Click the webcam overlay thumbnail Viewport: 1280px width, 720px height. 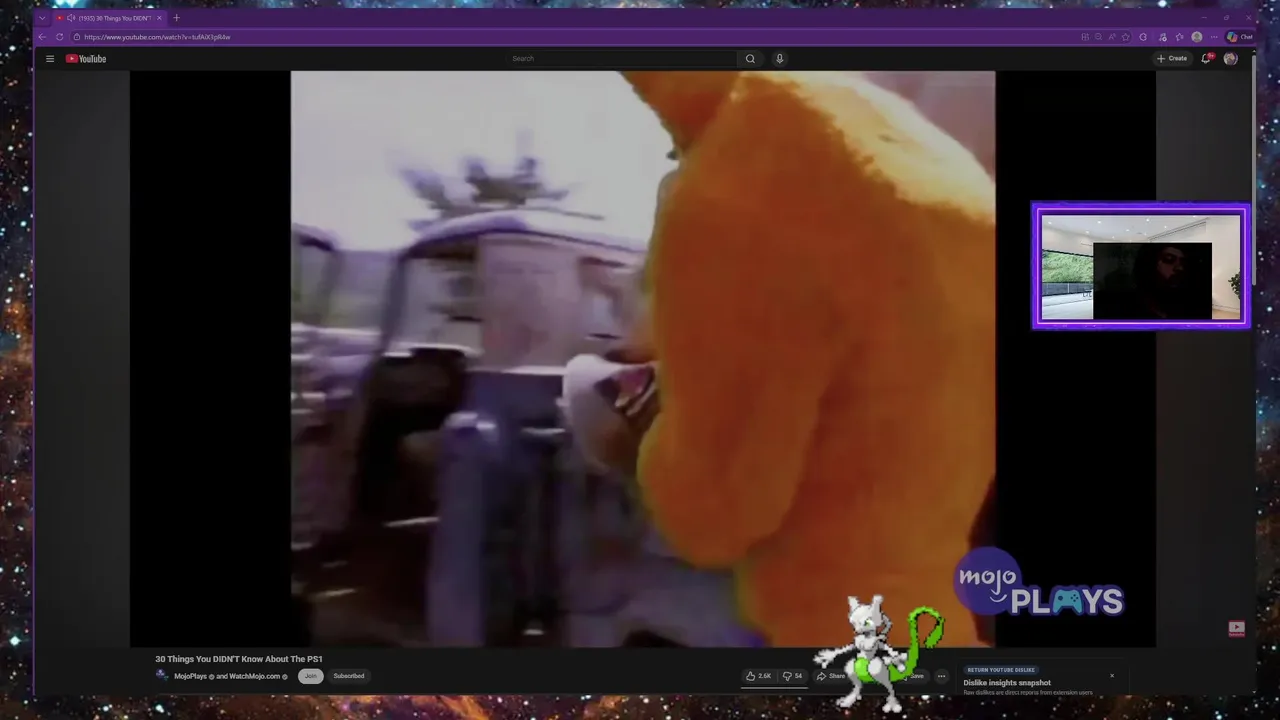1141,266
